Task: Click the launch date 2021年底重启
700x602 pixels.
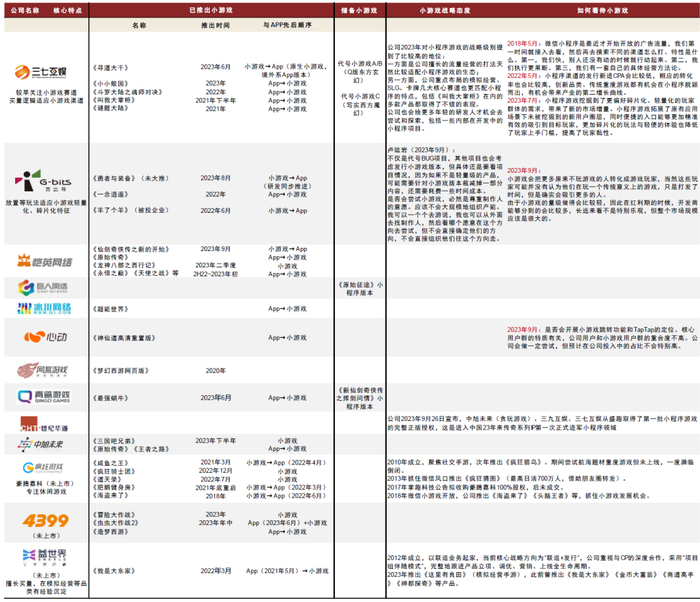Action: pos(215,488)
